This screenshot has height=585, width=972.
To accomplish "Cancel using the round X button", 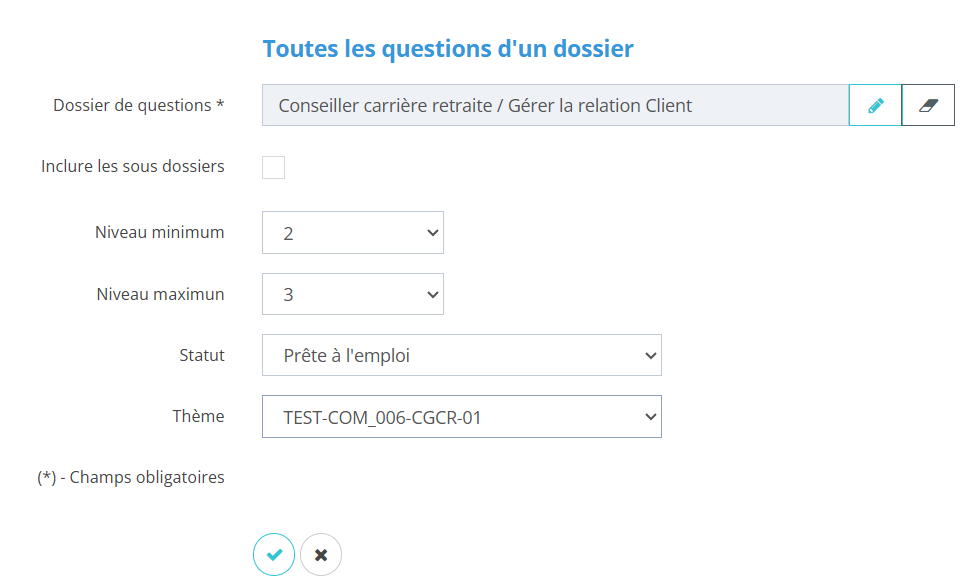I will tap(321, 555).
